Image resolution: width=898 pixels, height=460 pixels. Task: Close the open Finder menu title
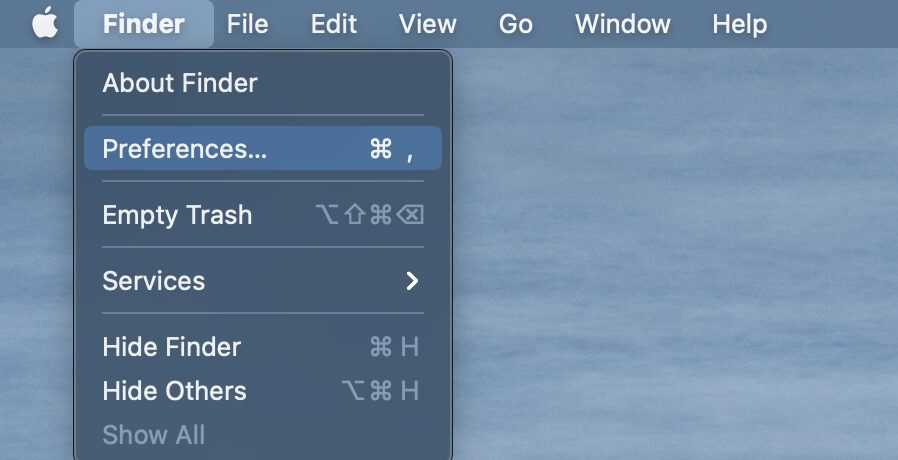coord(144,23)
